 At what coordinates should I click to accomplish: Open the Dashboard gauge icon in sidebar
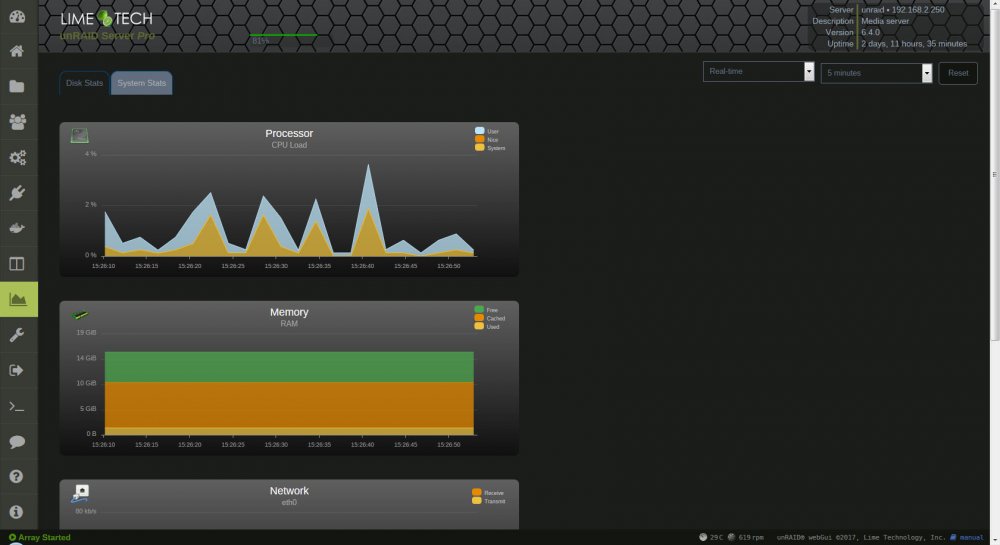pyautogui.click(x=17, y=17)
